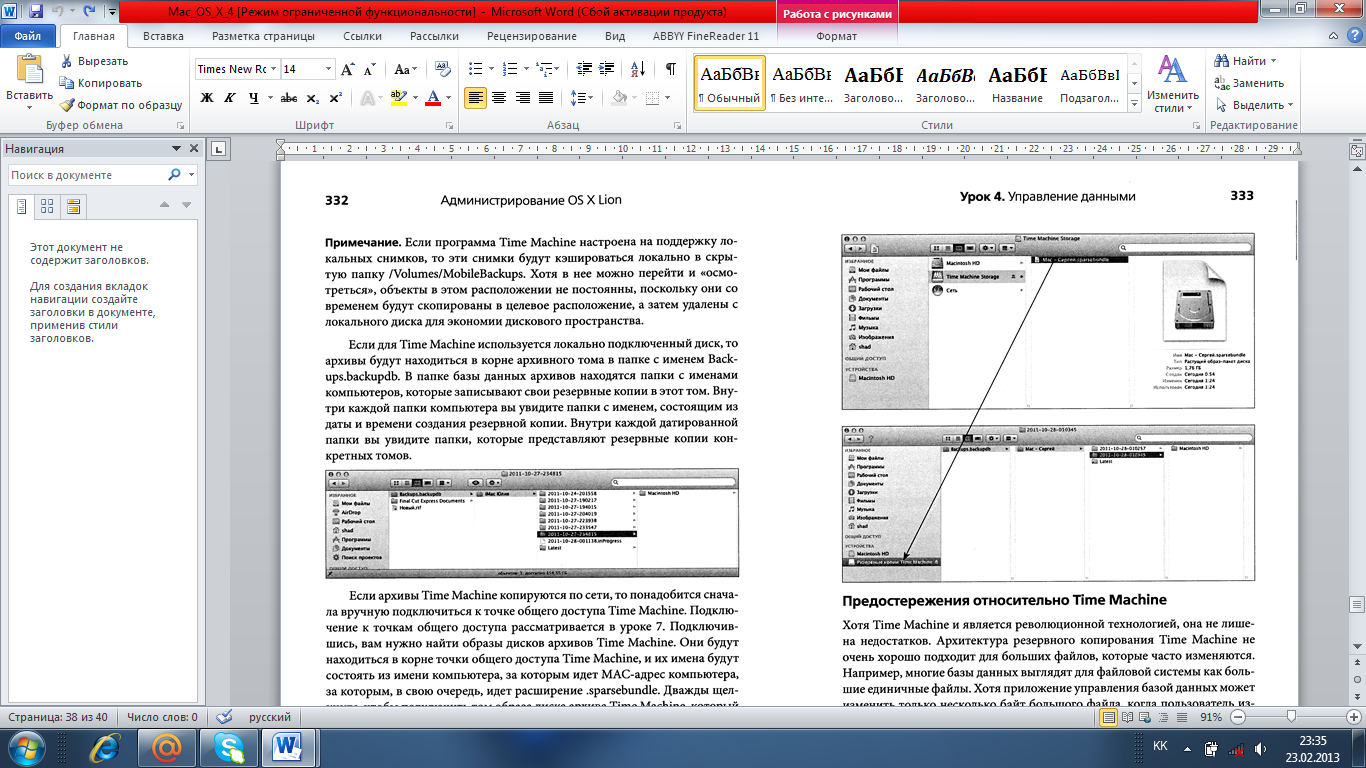The image size is (1366, 768).
Task: Open the page thumbnails tab in navigation pane
Action: pos(46,207)
